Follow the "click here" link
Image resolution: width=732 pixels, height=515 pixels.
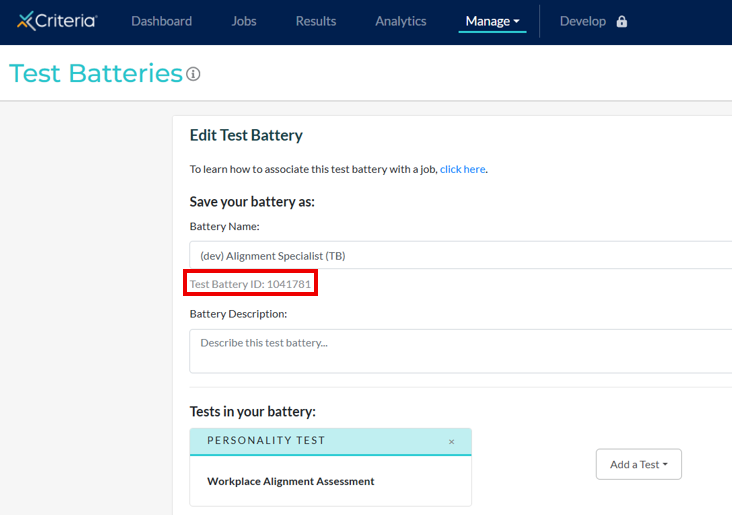pyautogui.click(x=462, y=169)
